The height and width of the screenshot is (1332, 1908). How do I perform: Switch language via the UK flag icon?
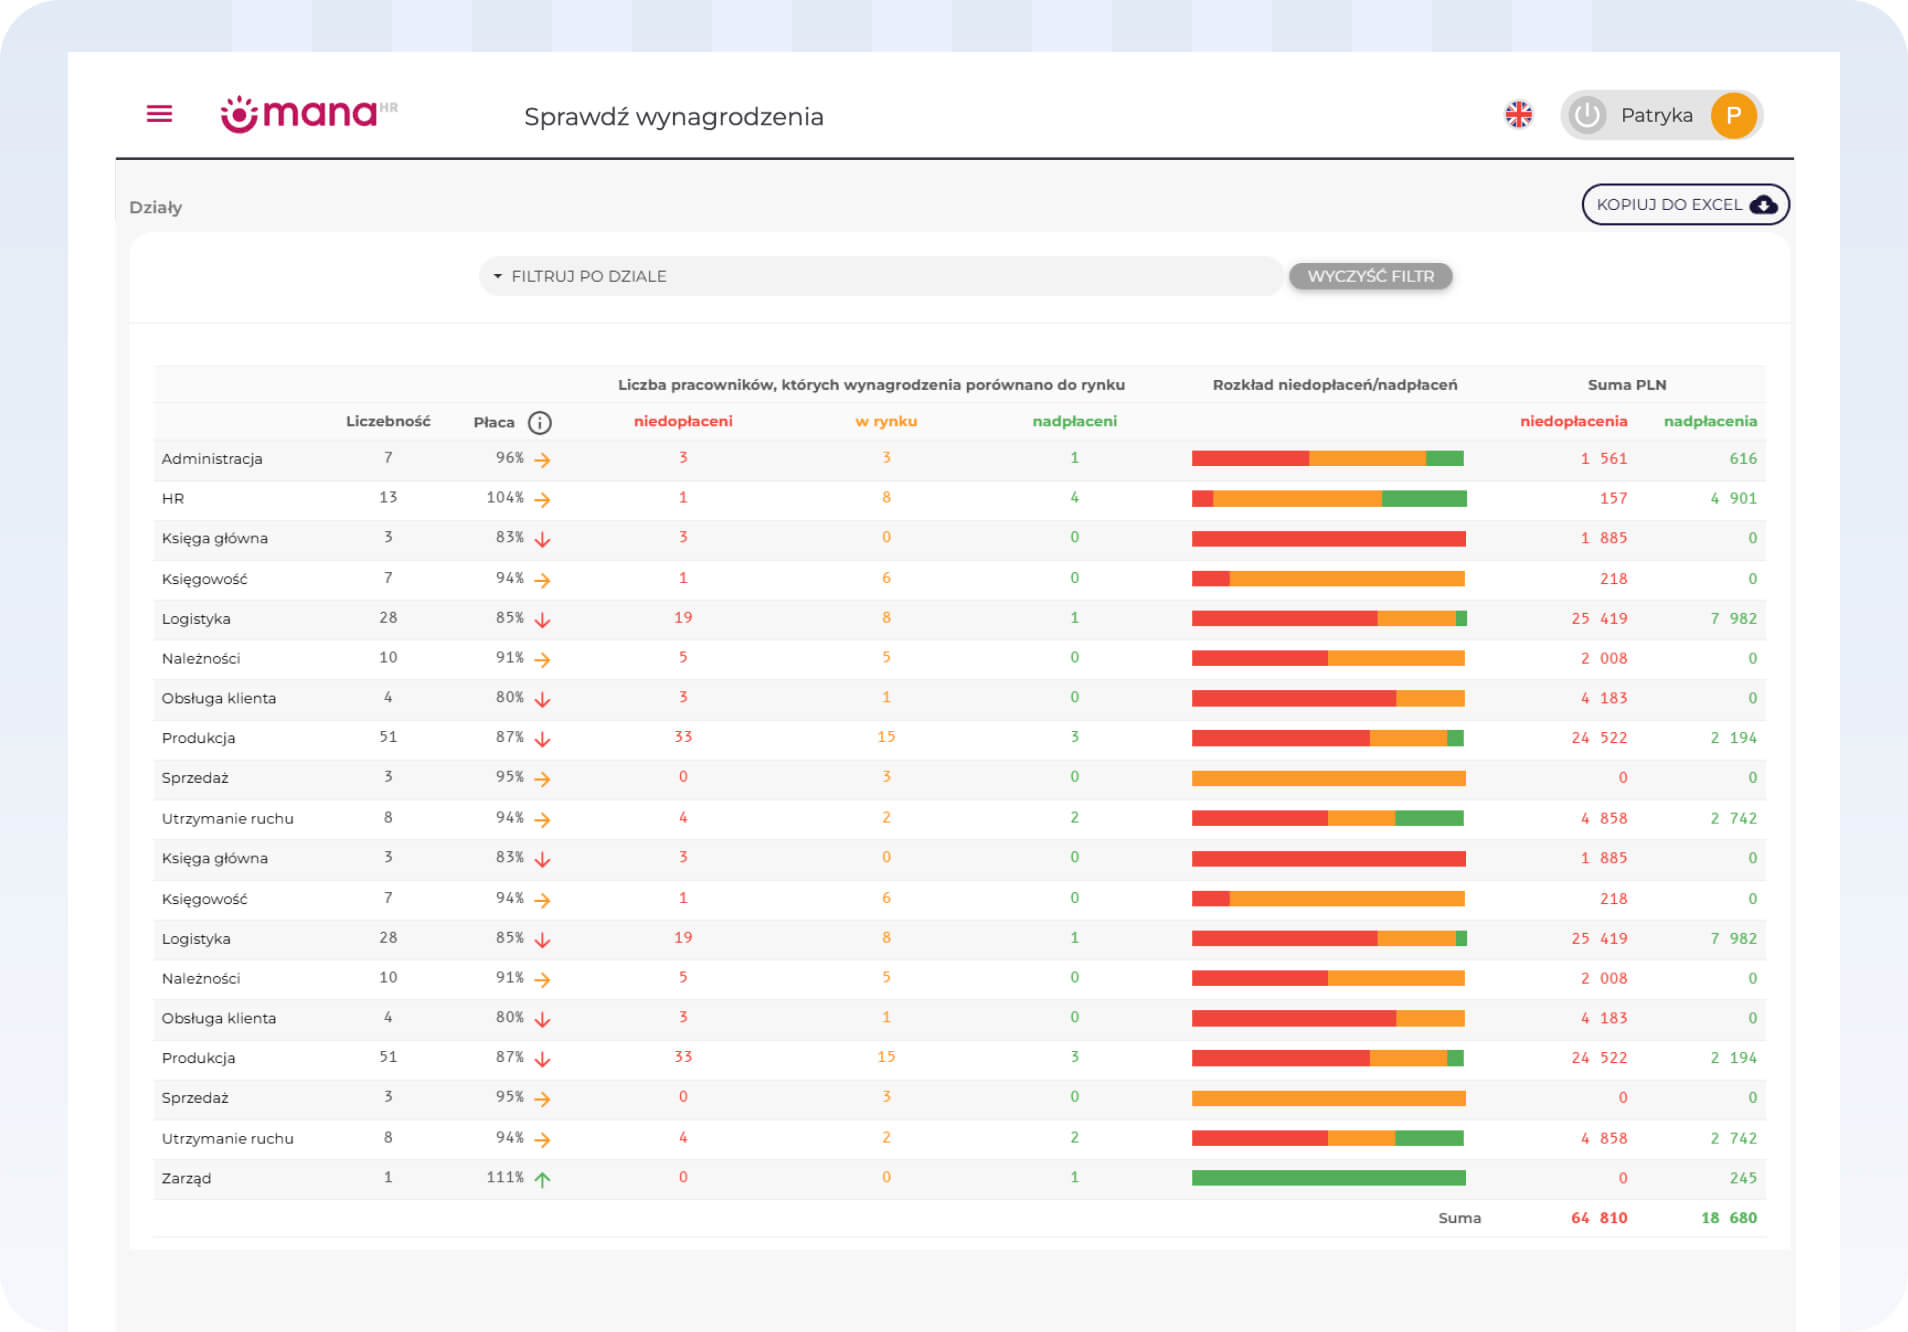pos(1518,115)
